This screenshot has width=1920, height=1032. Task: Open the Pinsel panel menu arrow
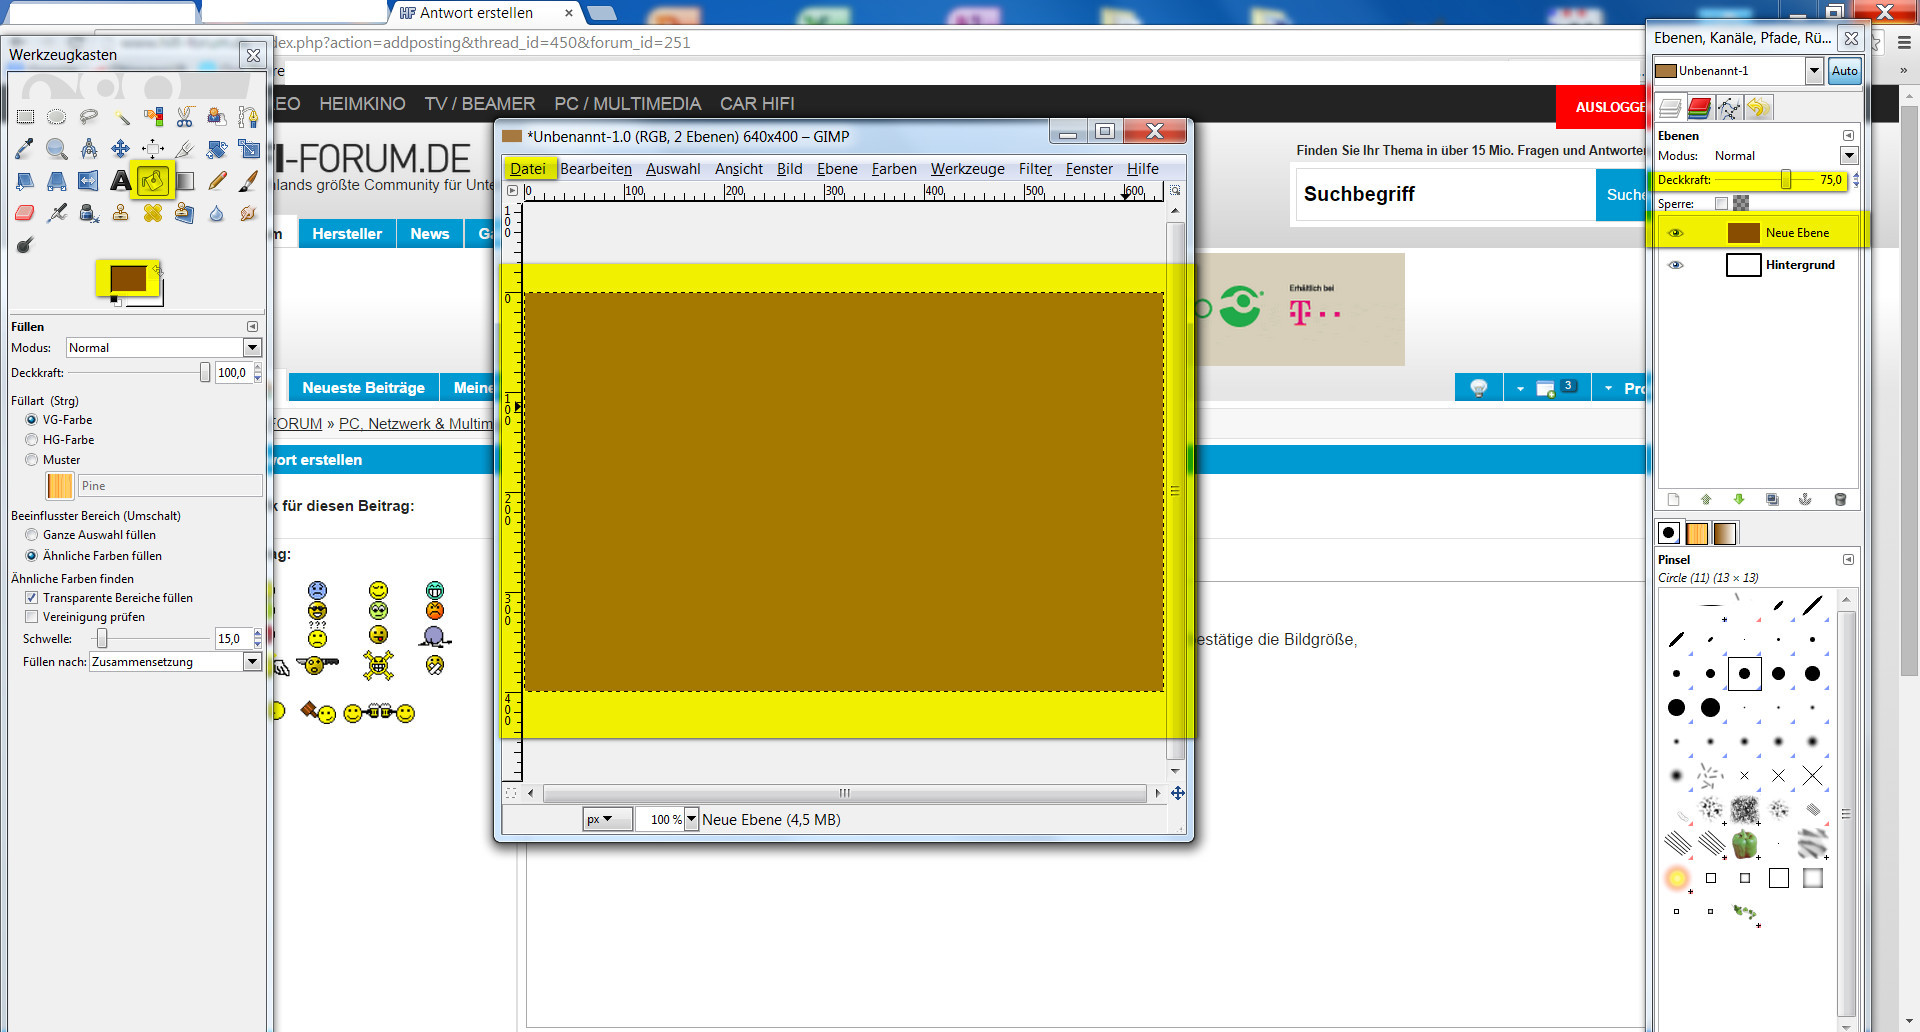(1848, 560)
